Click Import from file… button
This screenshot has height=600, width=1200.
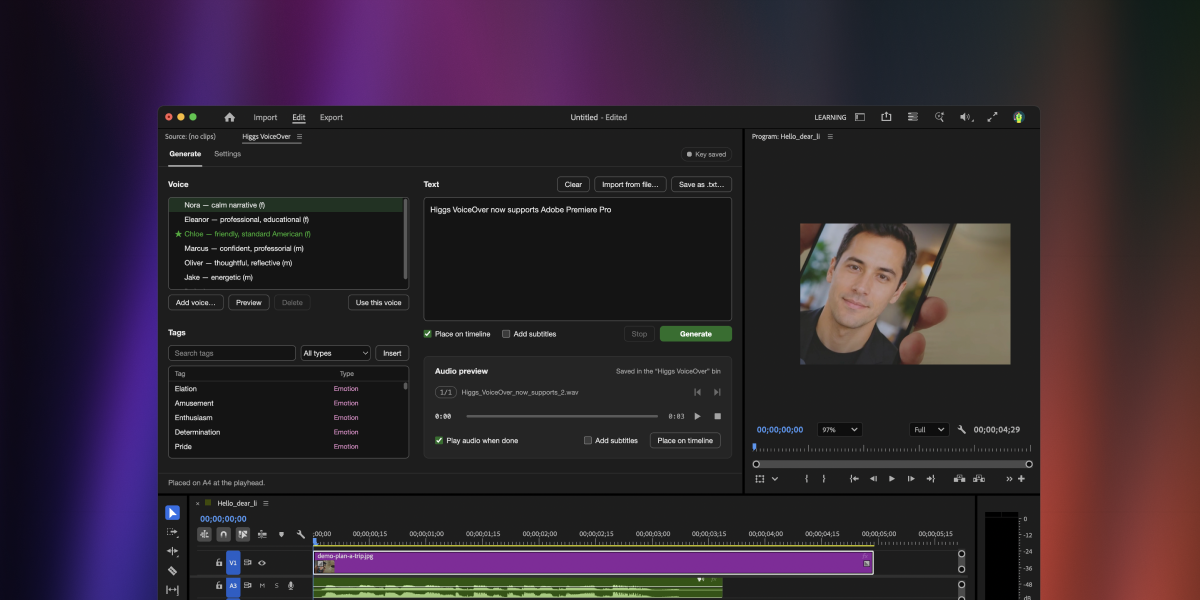click(x=630, y=184)
